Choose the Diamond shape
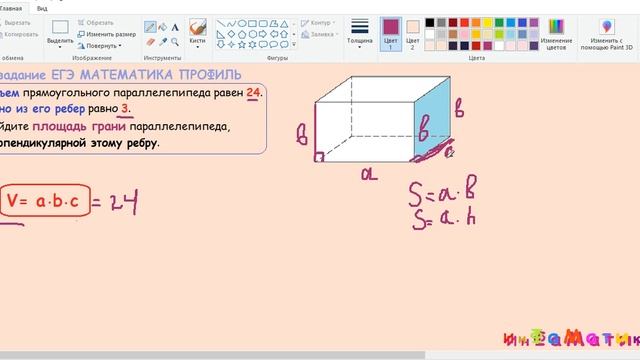Screen dimensions: 640x360 (x=231, y=34)
